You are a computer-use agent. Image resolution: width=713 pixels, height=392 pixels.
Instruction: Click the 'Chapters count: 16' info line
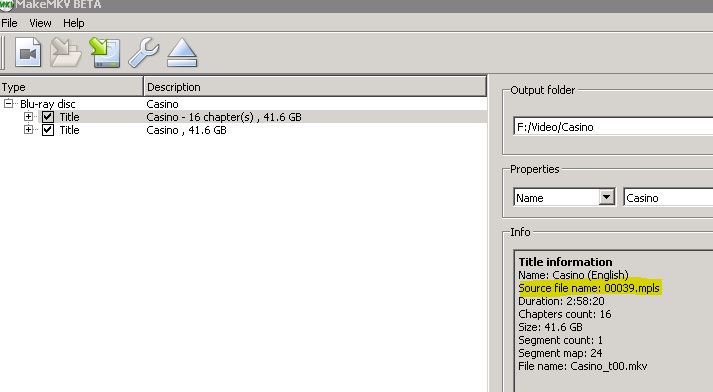pos(565,314)
